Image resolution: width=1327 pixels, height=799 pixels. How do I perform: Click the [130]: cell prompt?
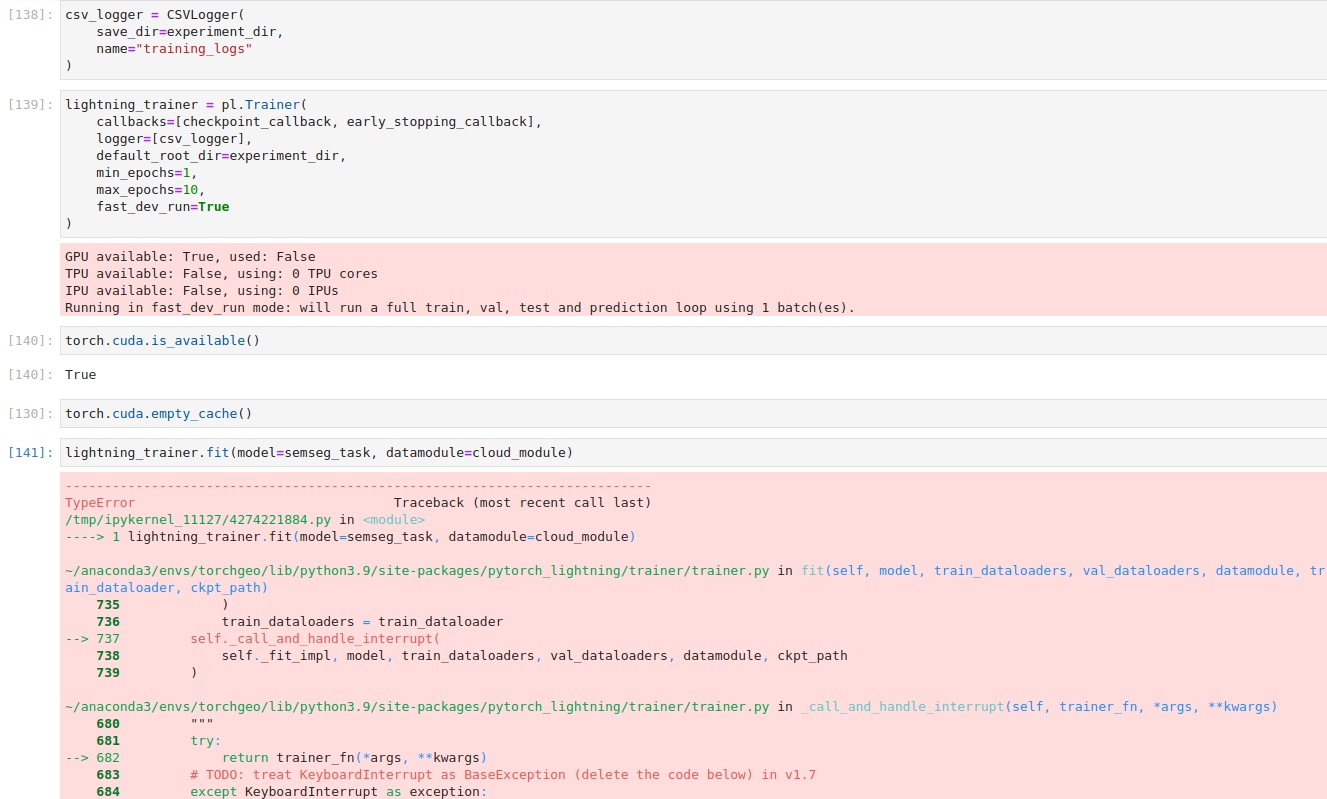click(x=31, y=414)
